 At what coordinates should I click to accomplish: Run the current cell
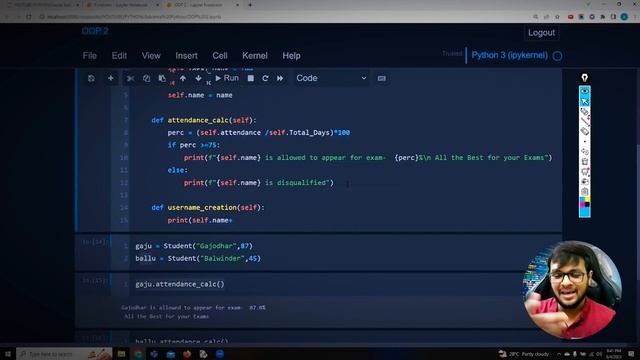click(x=227, y=78)
